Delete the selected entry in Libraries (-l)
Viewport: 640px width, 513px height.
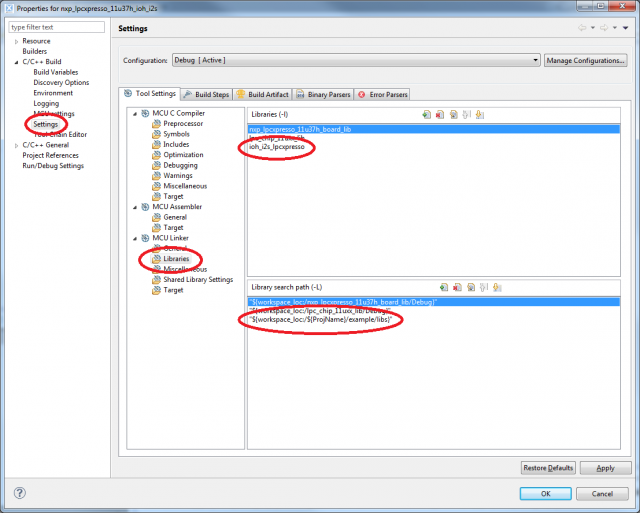coord(440,115)
